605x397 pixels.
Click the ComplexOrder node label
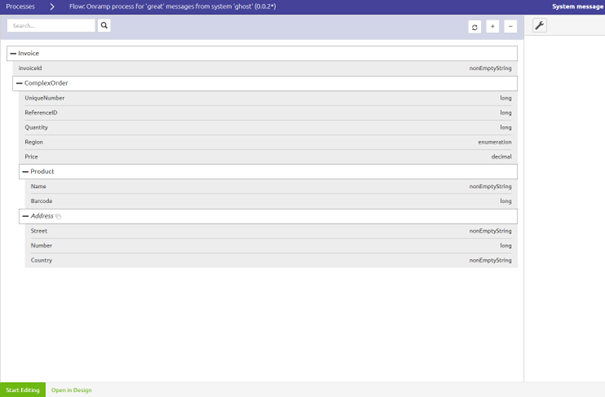point(46,83)
